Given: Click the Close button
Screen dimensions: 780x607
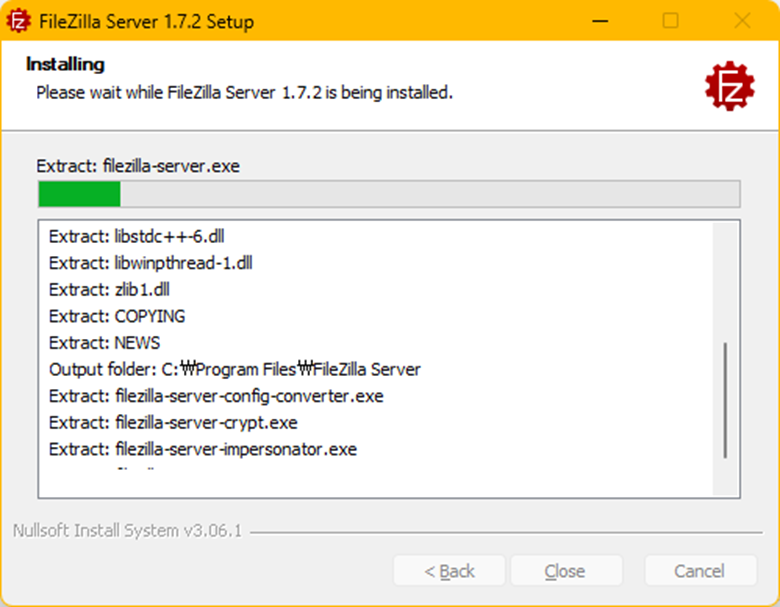Looking at the screenshot, I should pyautogui.click(x=566, y=571).
